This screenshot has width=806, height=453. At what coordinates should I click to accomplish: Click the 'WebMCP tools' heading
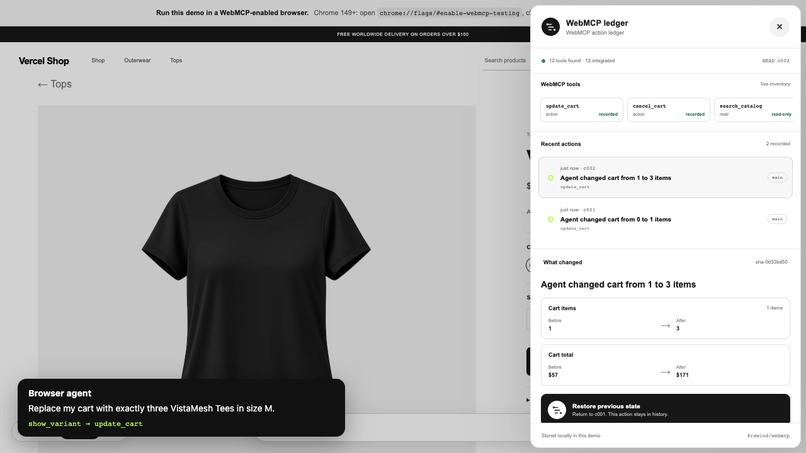pyautogui.click(x=560, y=84)
